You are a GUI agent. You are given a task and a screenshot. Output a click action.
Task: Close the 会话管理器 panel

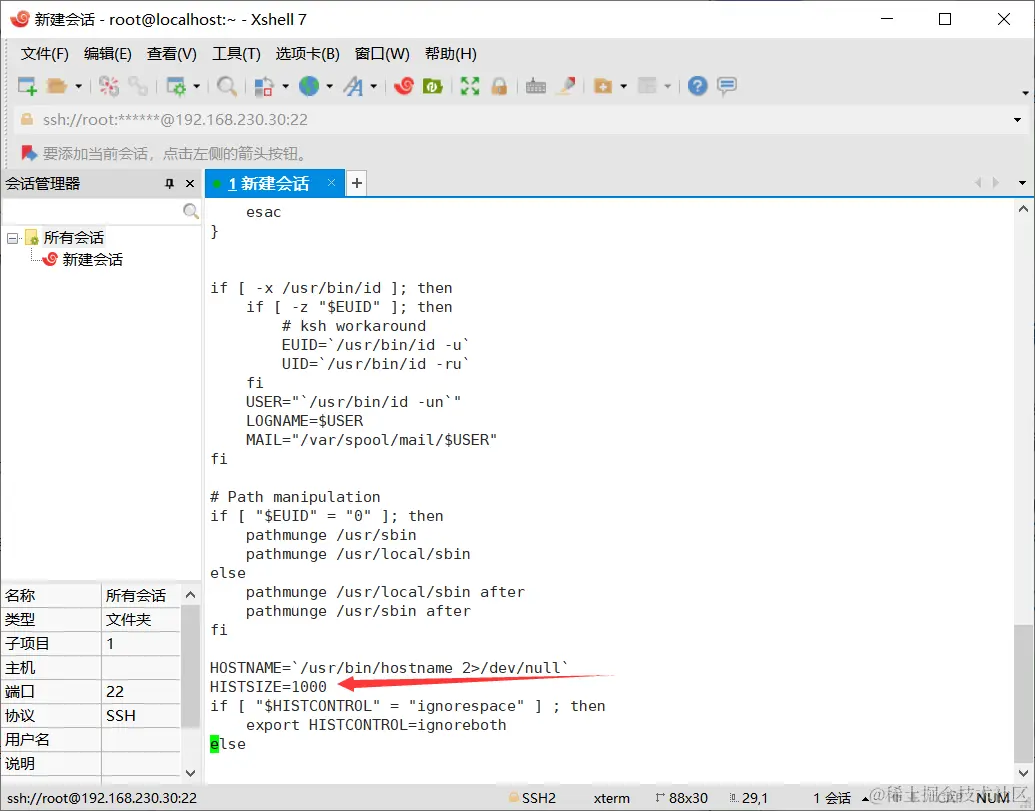click(190, 183)
